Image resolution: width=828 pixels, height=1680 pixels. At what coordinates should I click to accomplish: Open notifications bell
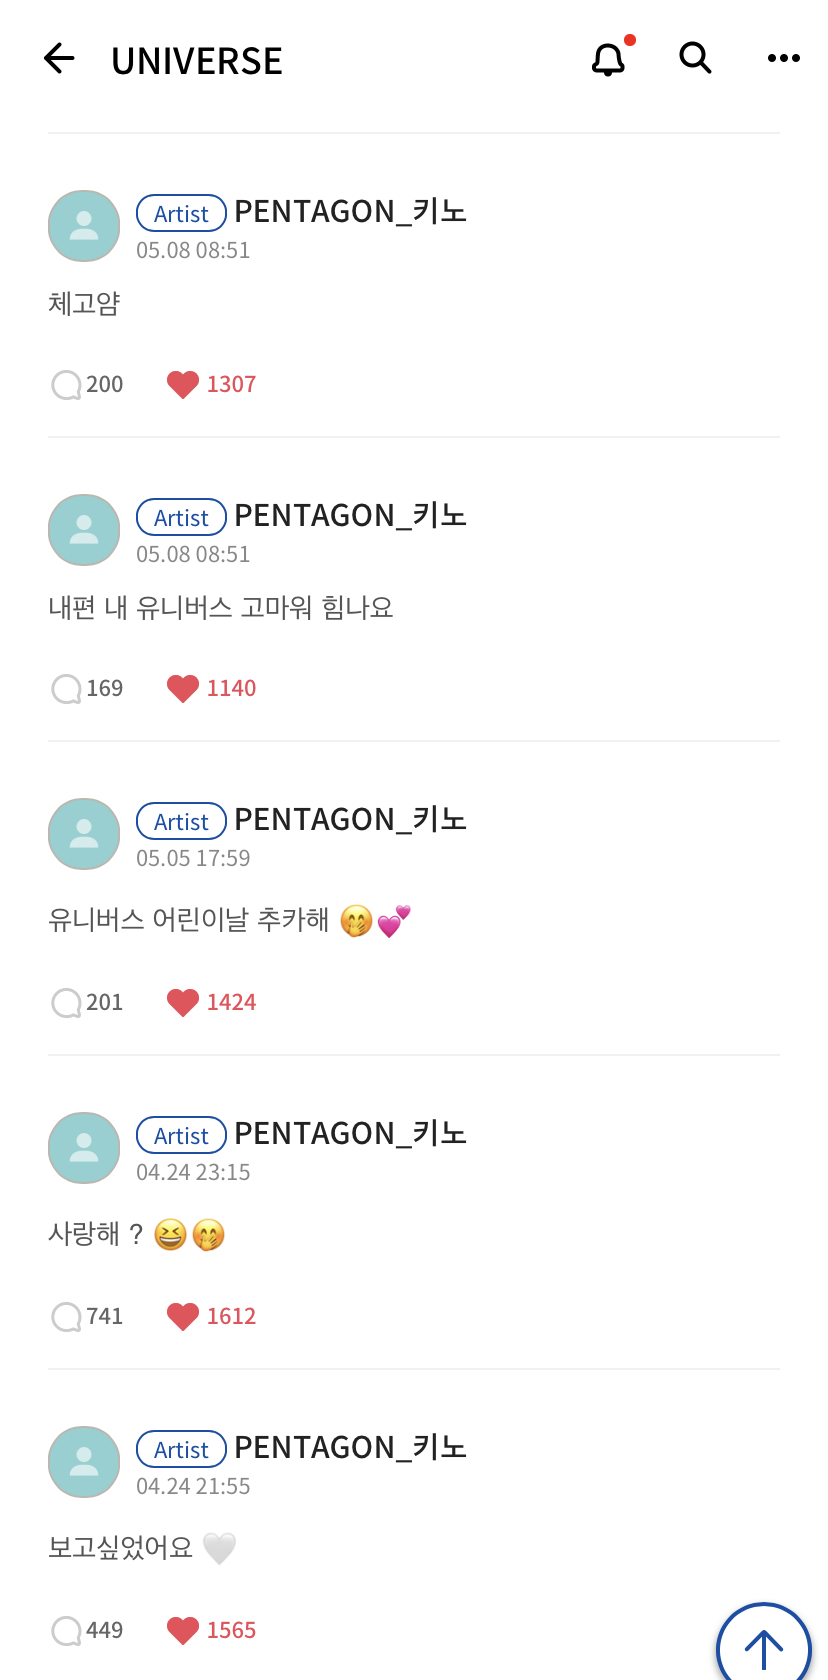coord(608,59)
